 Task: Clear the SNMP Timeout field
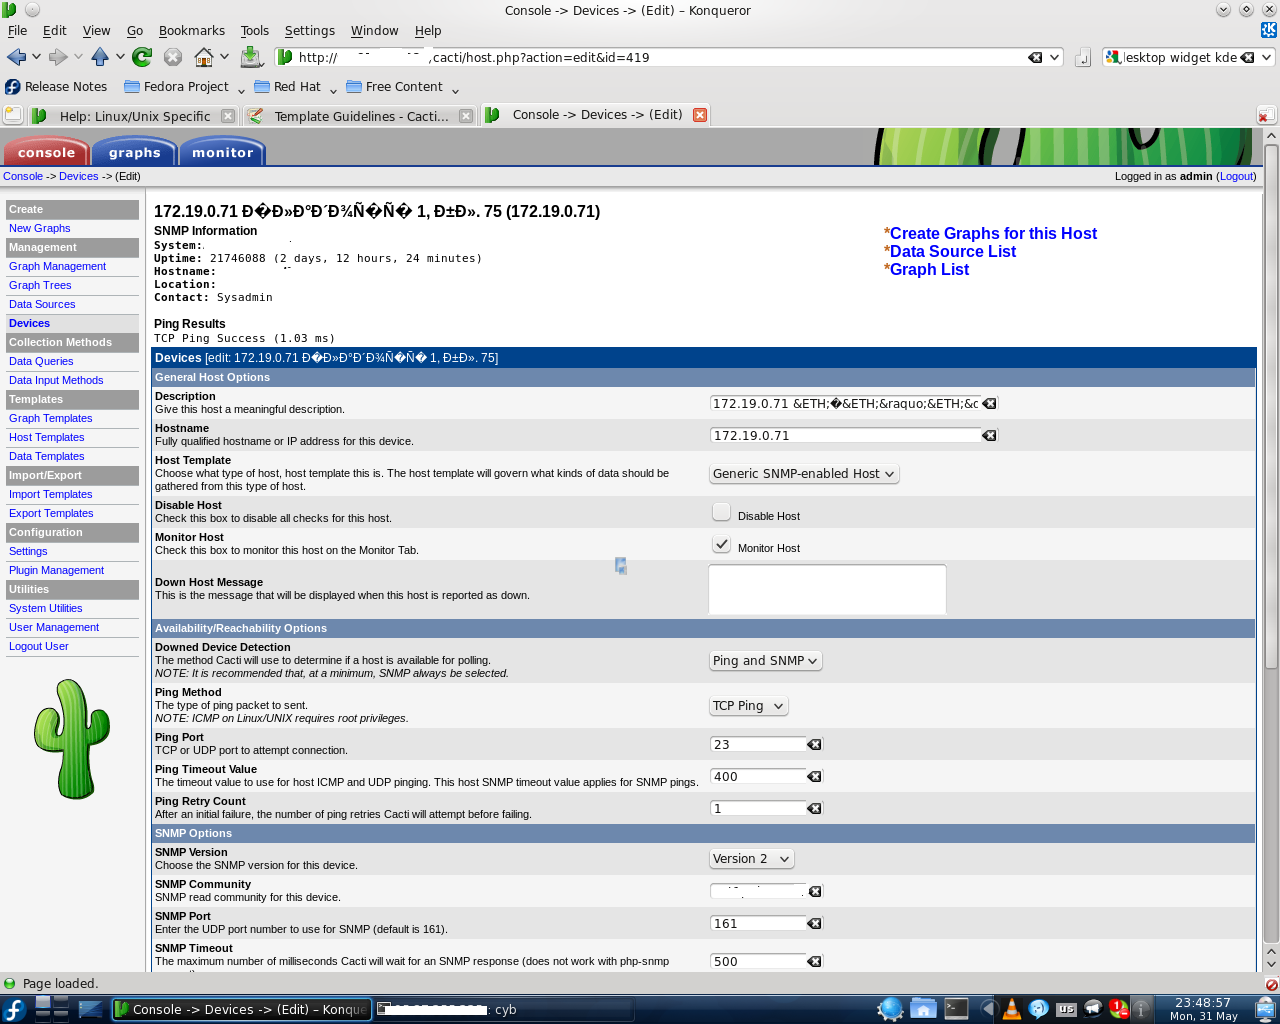click(x=814, y=961)
